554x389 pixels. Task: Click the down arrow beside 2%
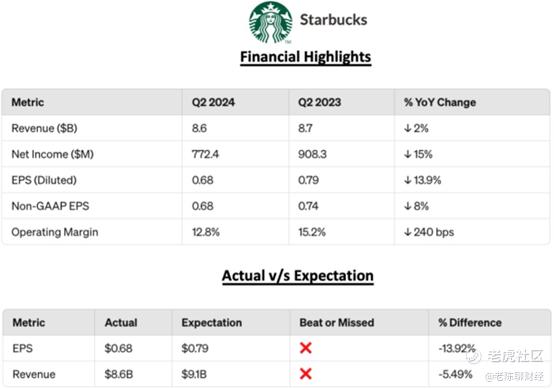point(408,128)
